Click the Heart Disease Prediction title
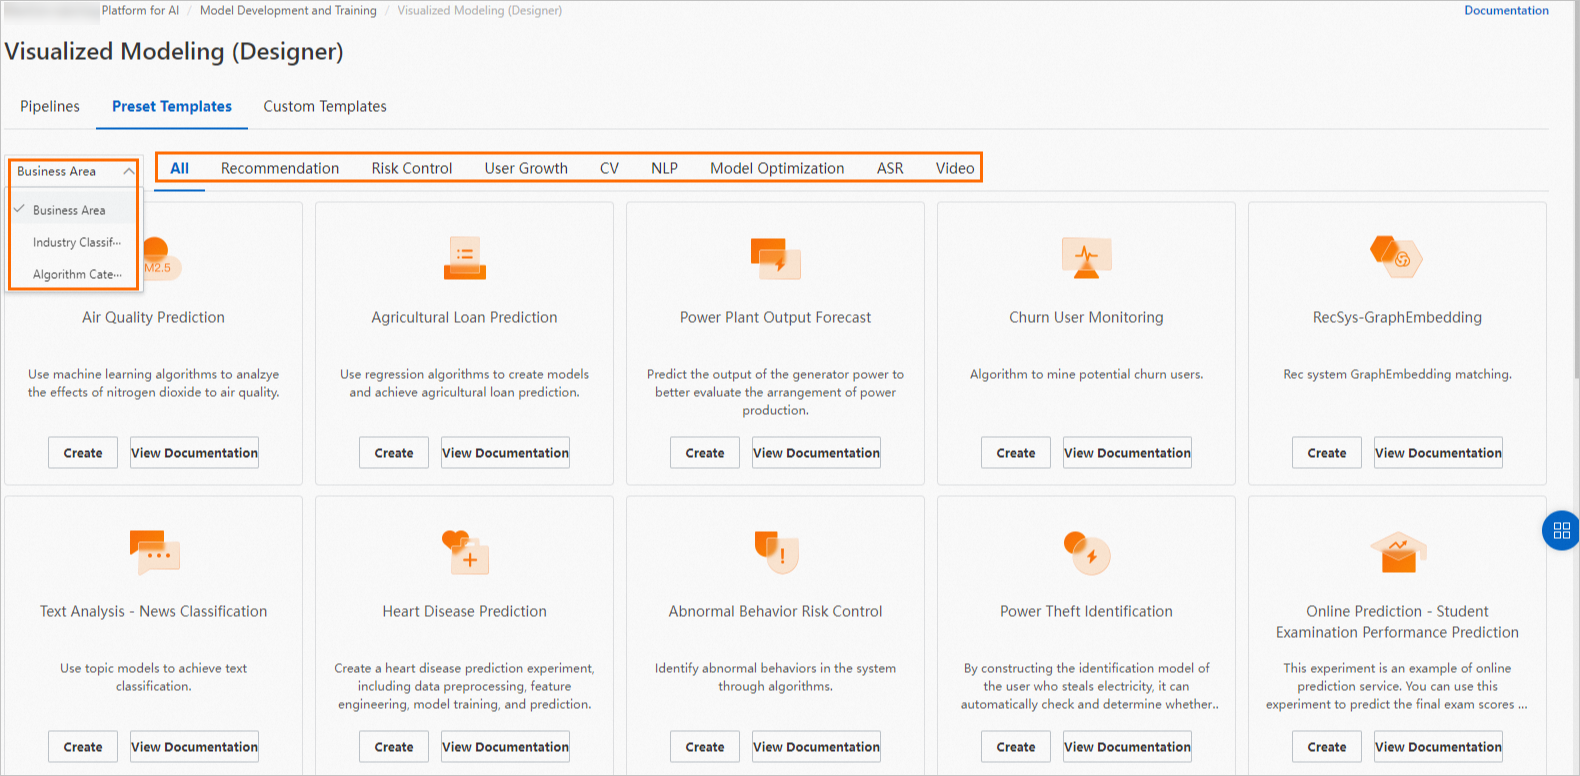This screenshot has width=1580, height=776. [464, 611]
